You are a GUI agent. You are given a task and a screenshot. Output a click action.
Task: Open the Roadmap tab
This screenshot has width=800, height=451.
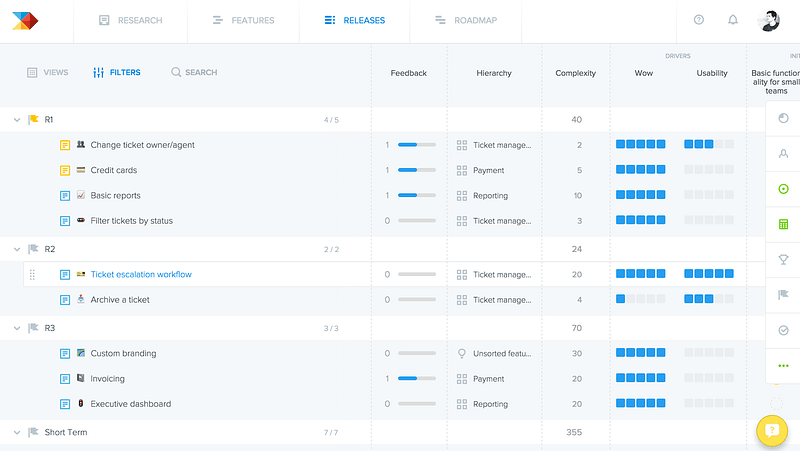point(466,20)
